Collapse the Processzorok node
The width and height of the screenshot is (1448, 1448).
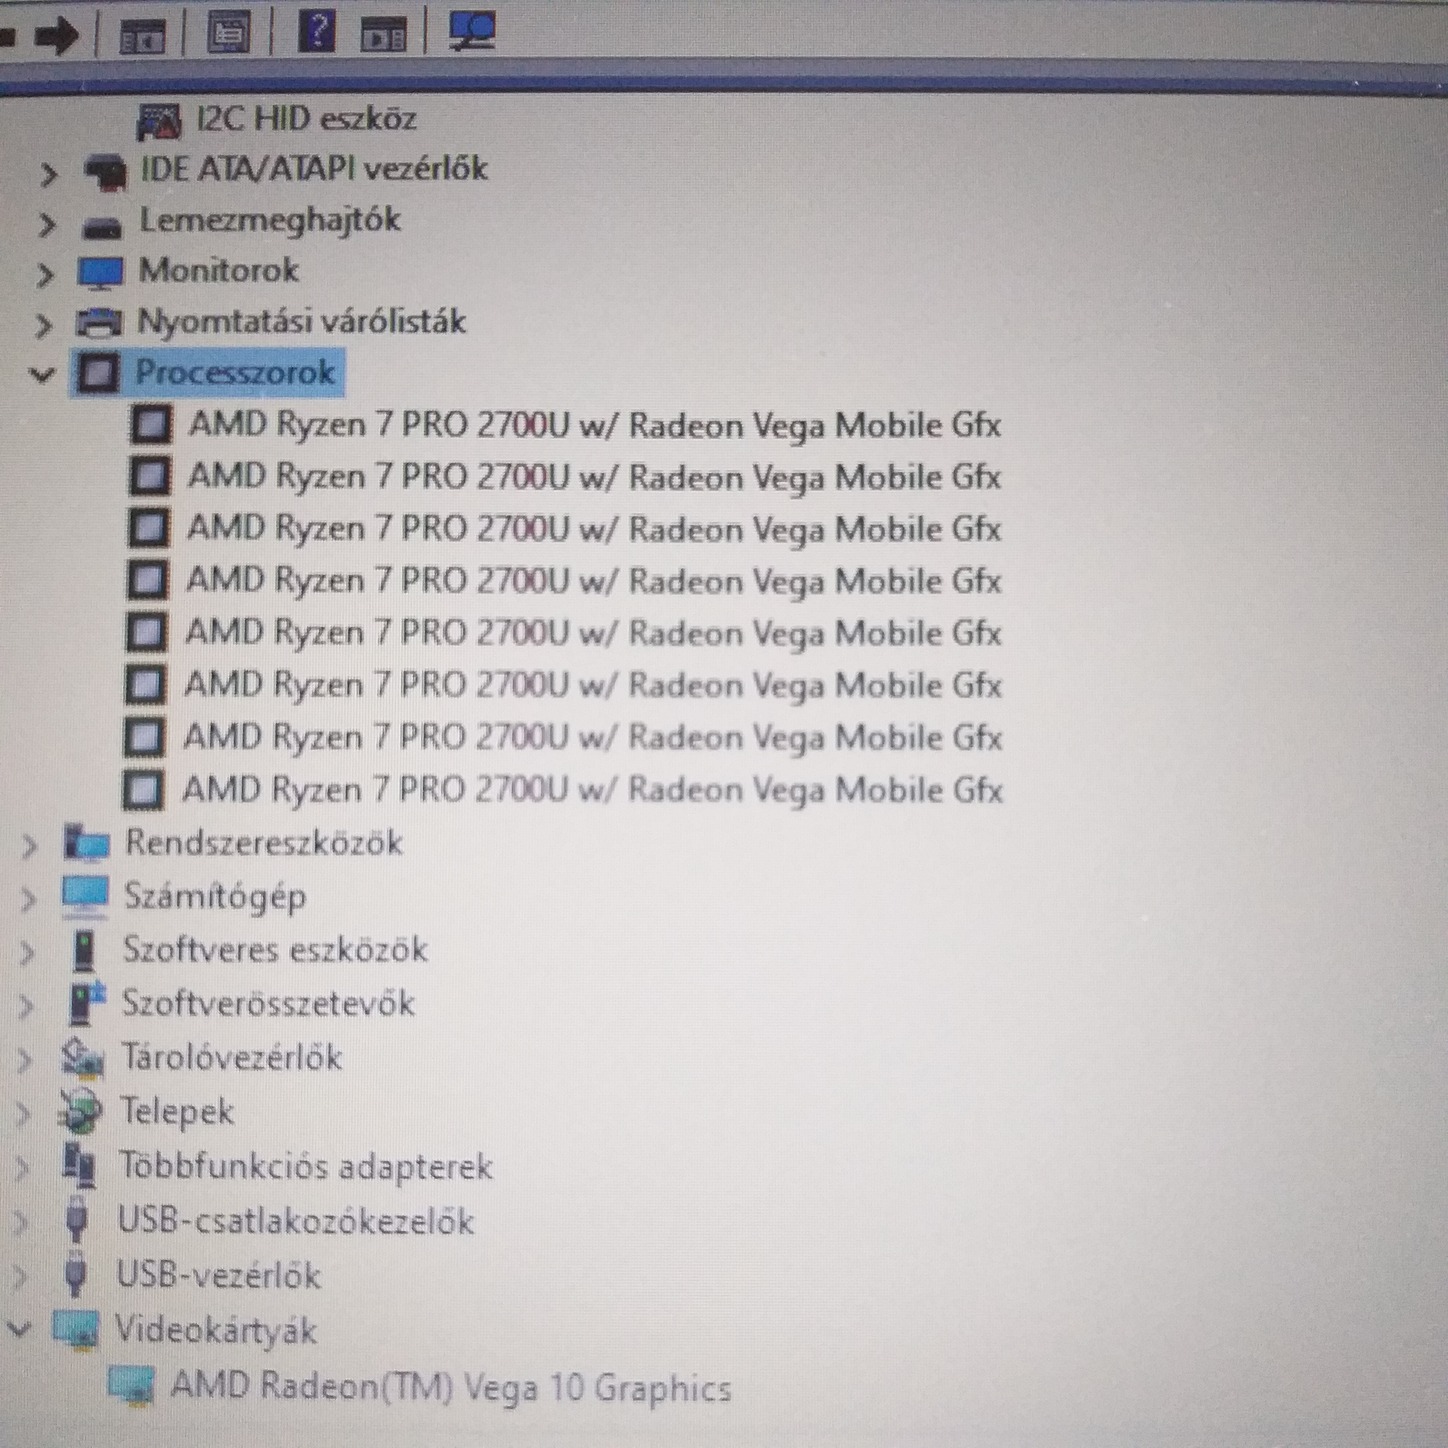tap(42, 375)
